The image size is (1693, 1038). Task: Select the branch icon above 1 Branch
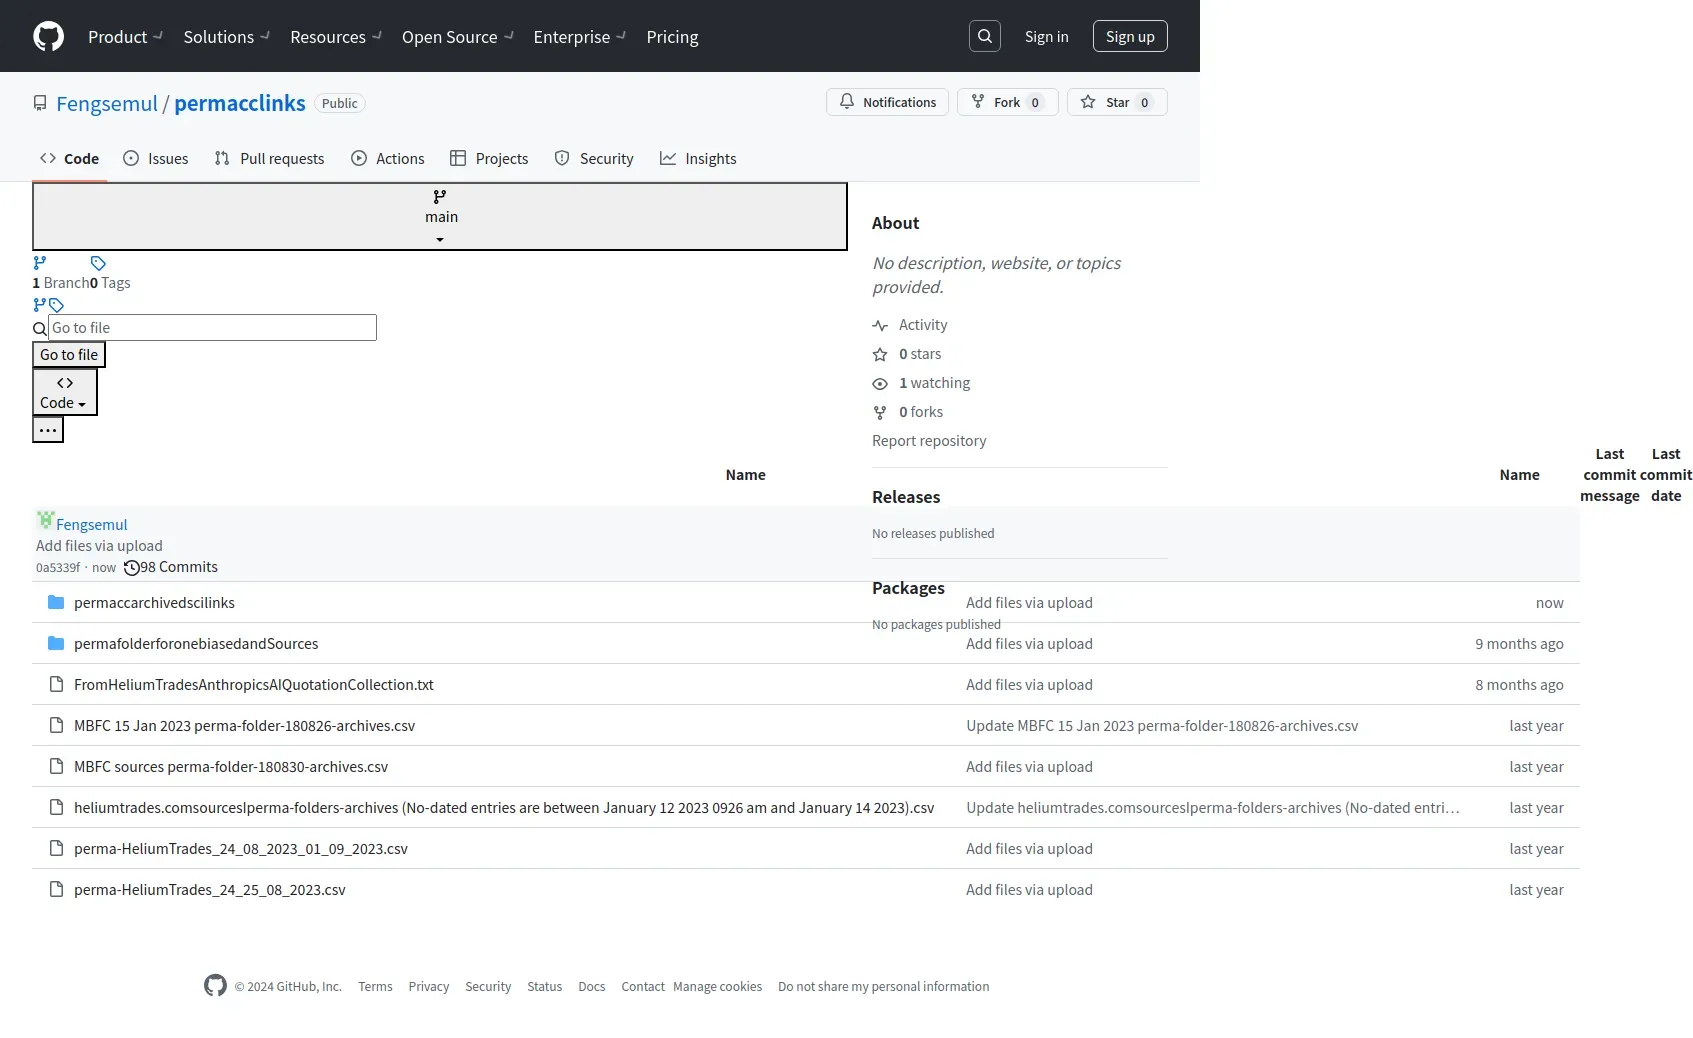(40, 263)
